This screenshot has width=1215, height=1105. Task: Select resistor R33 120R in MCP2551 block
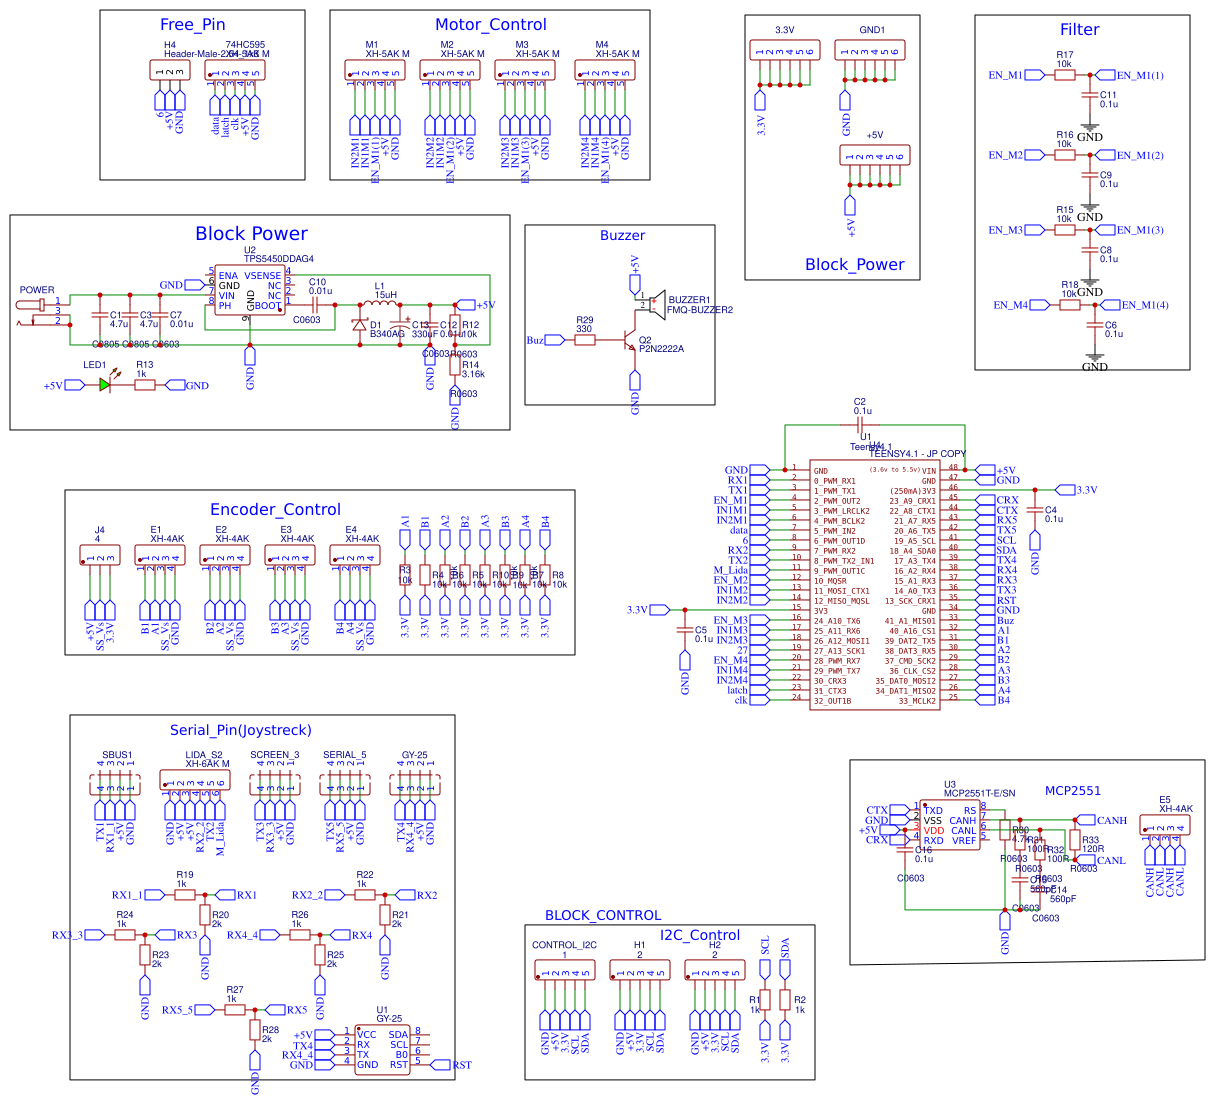[x=1075, y=840]
